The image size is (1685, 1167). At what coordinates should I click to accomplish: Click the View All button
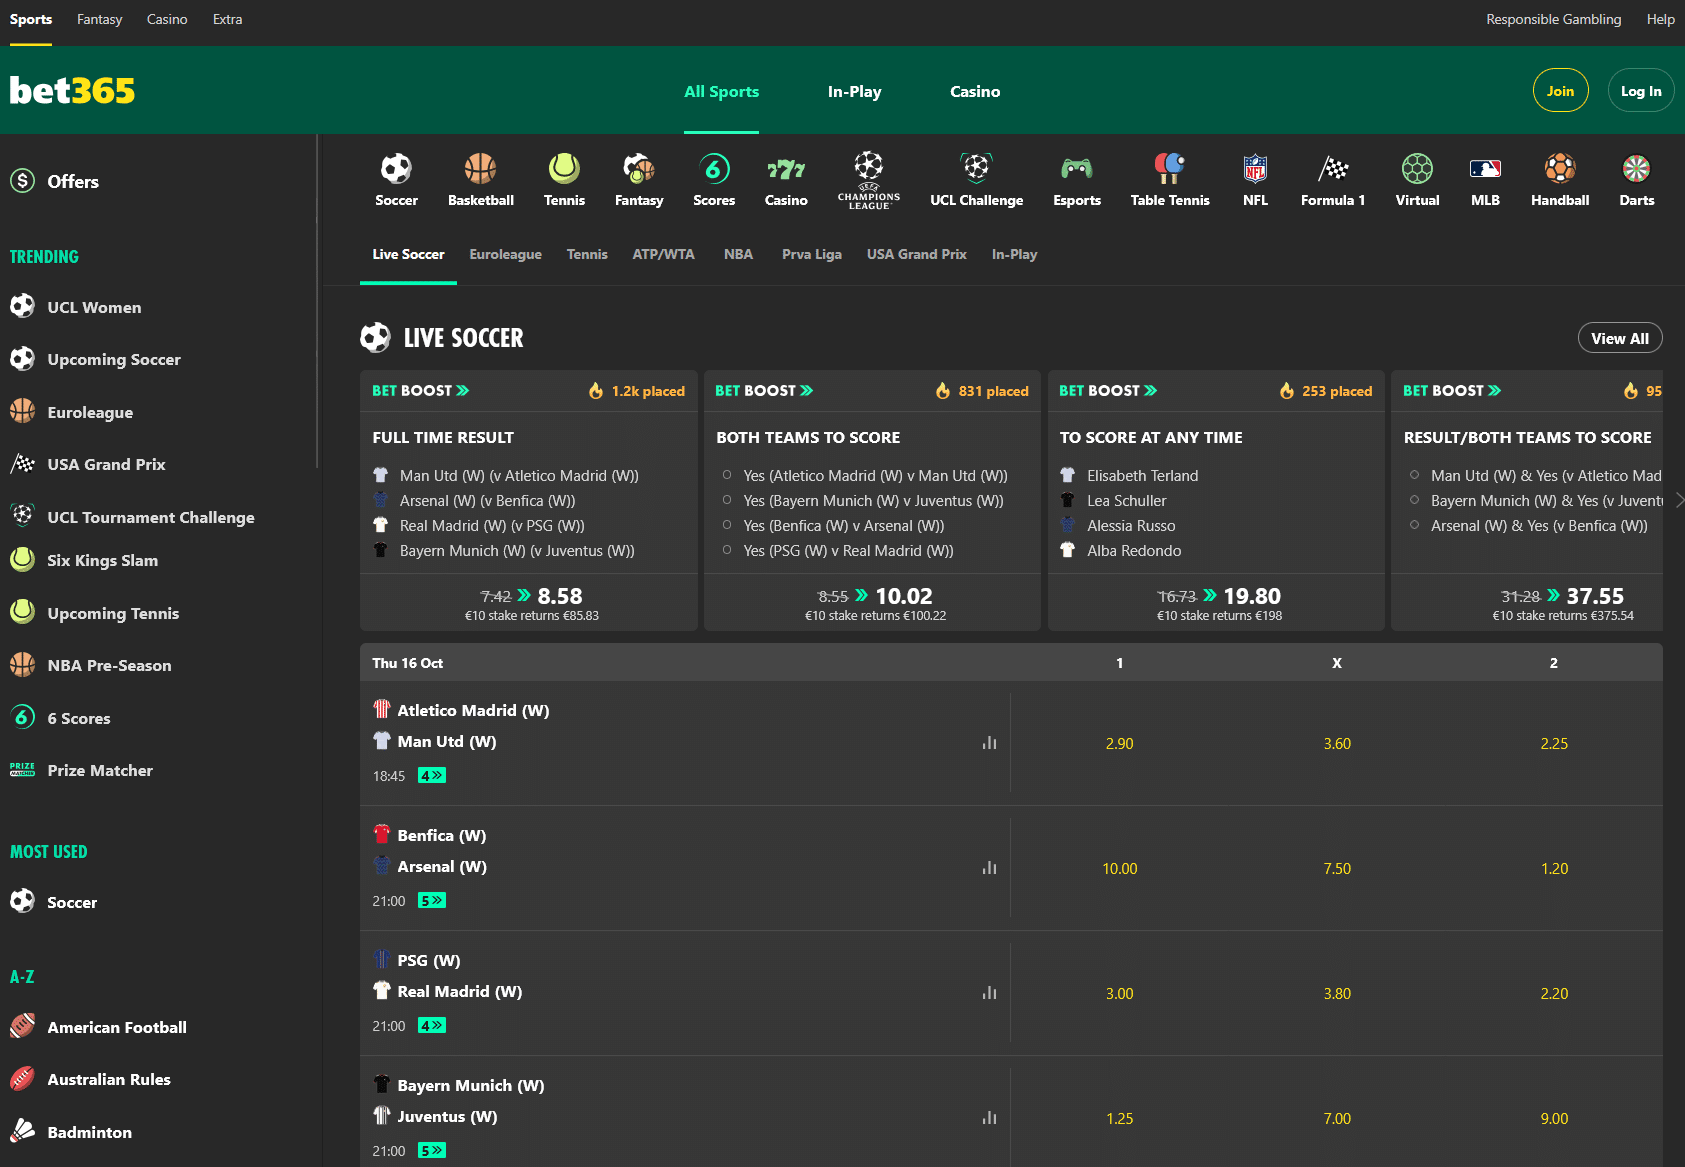(x=1619, y=338)
